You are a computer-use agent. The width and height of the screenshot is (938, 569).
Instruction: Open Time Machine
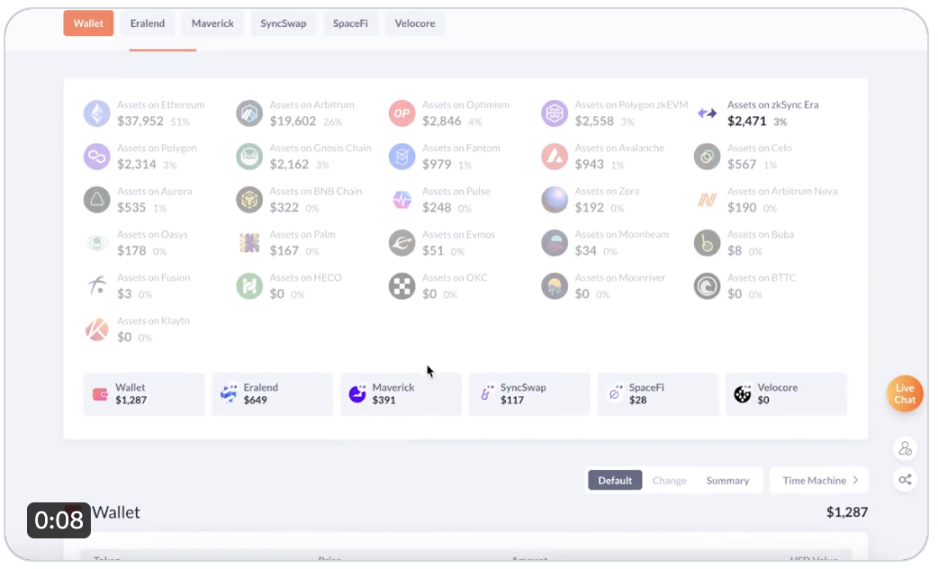(819, 480)
